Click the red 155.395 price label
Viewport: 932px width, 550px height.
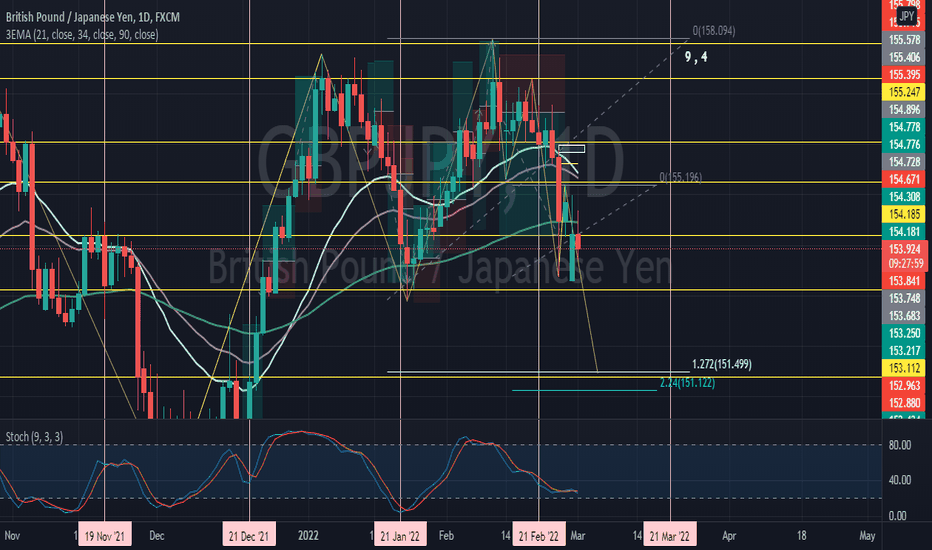coord(904,74)
